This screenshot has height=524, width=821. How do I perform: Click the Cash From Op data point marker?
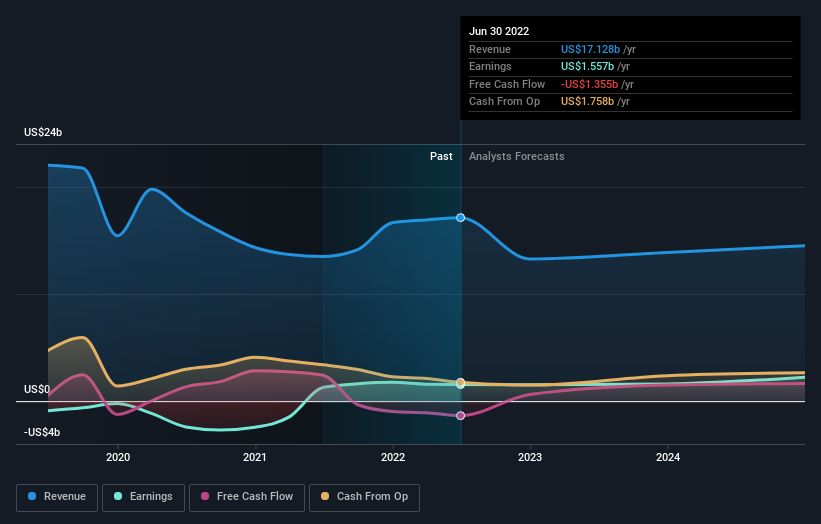pos(460,382)
